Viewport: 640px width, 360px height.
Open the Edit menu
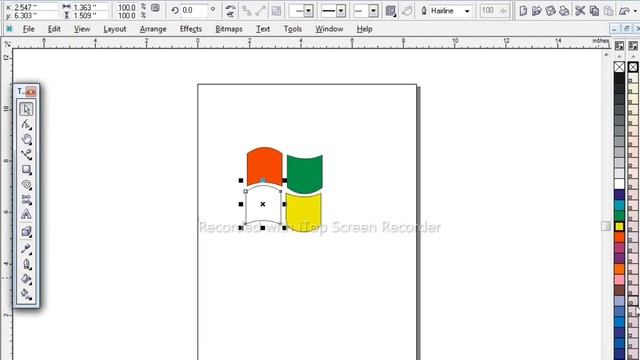click(x=54, y=29)
